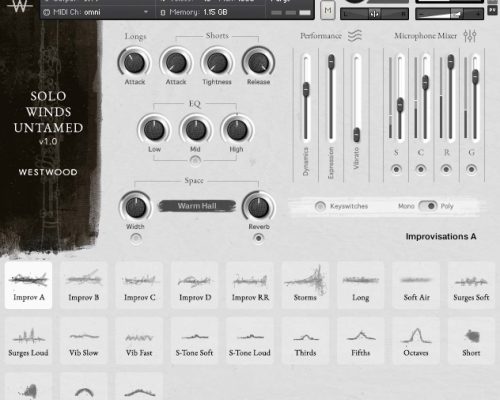Click the S mic volume fader
Viewport: 500px width, 400px height.
coord(400,105)
